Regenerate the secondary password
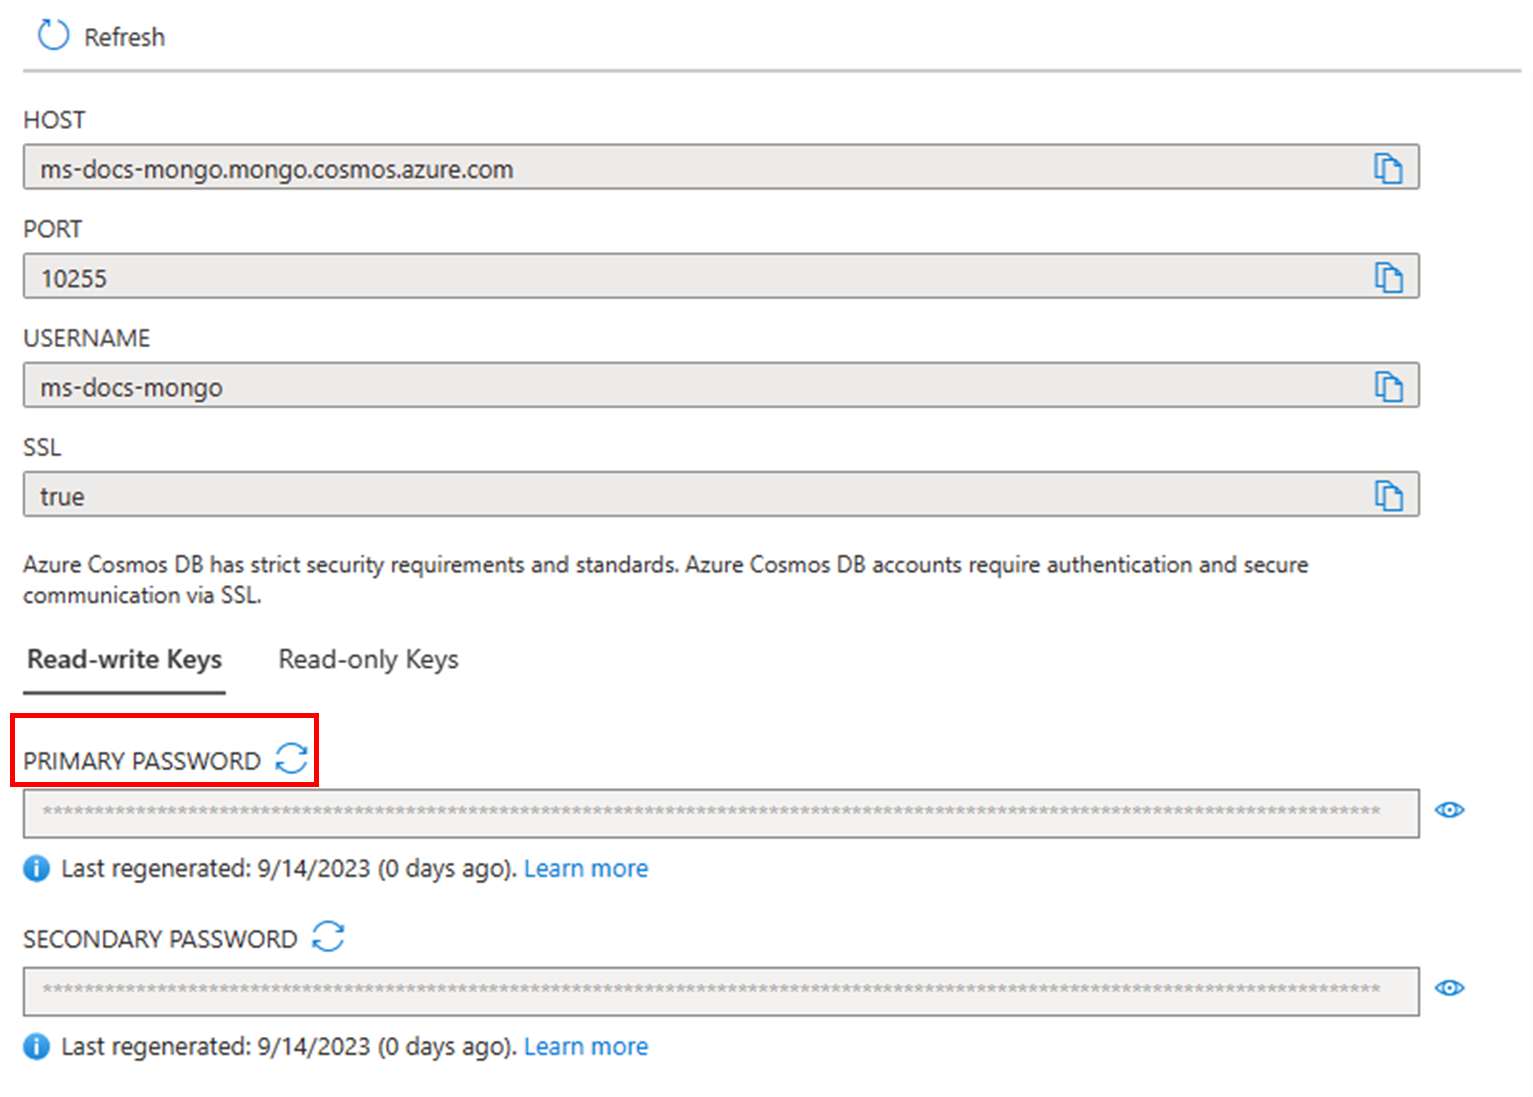 [x=328, y=936]
